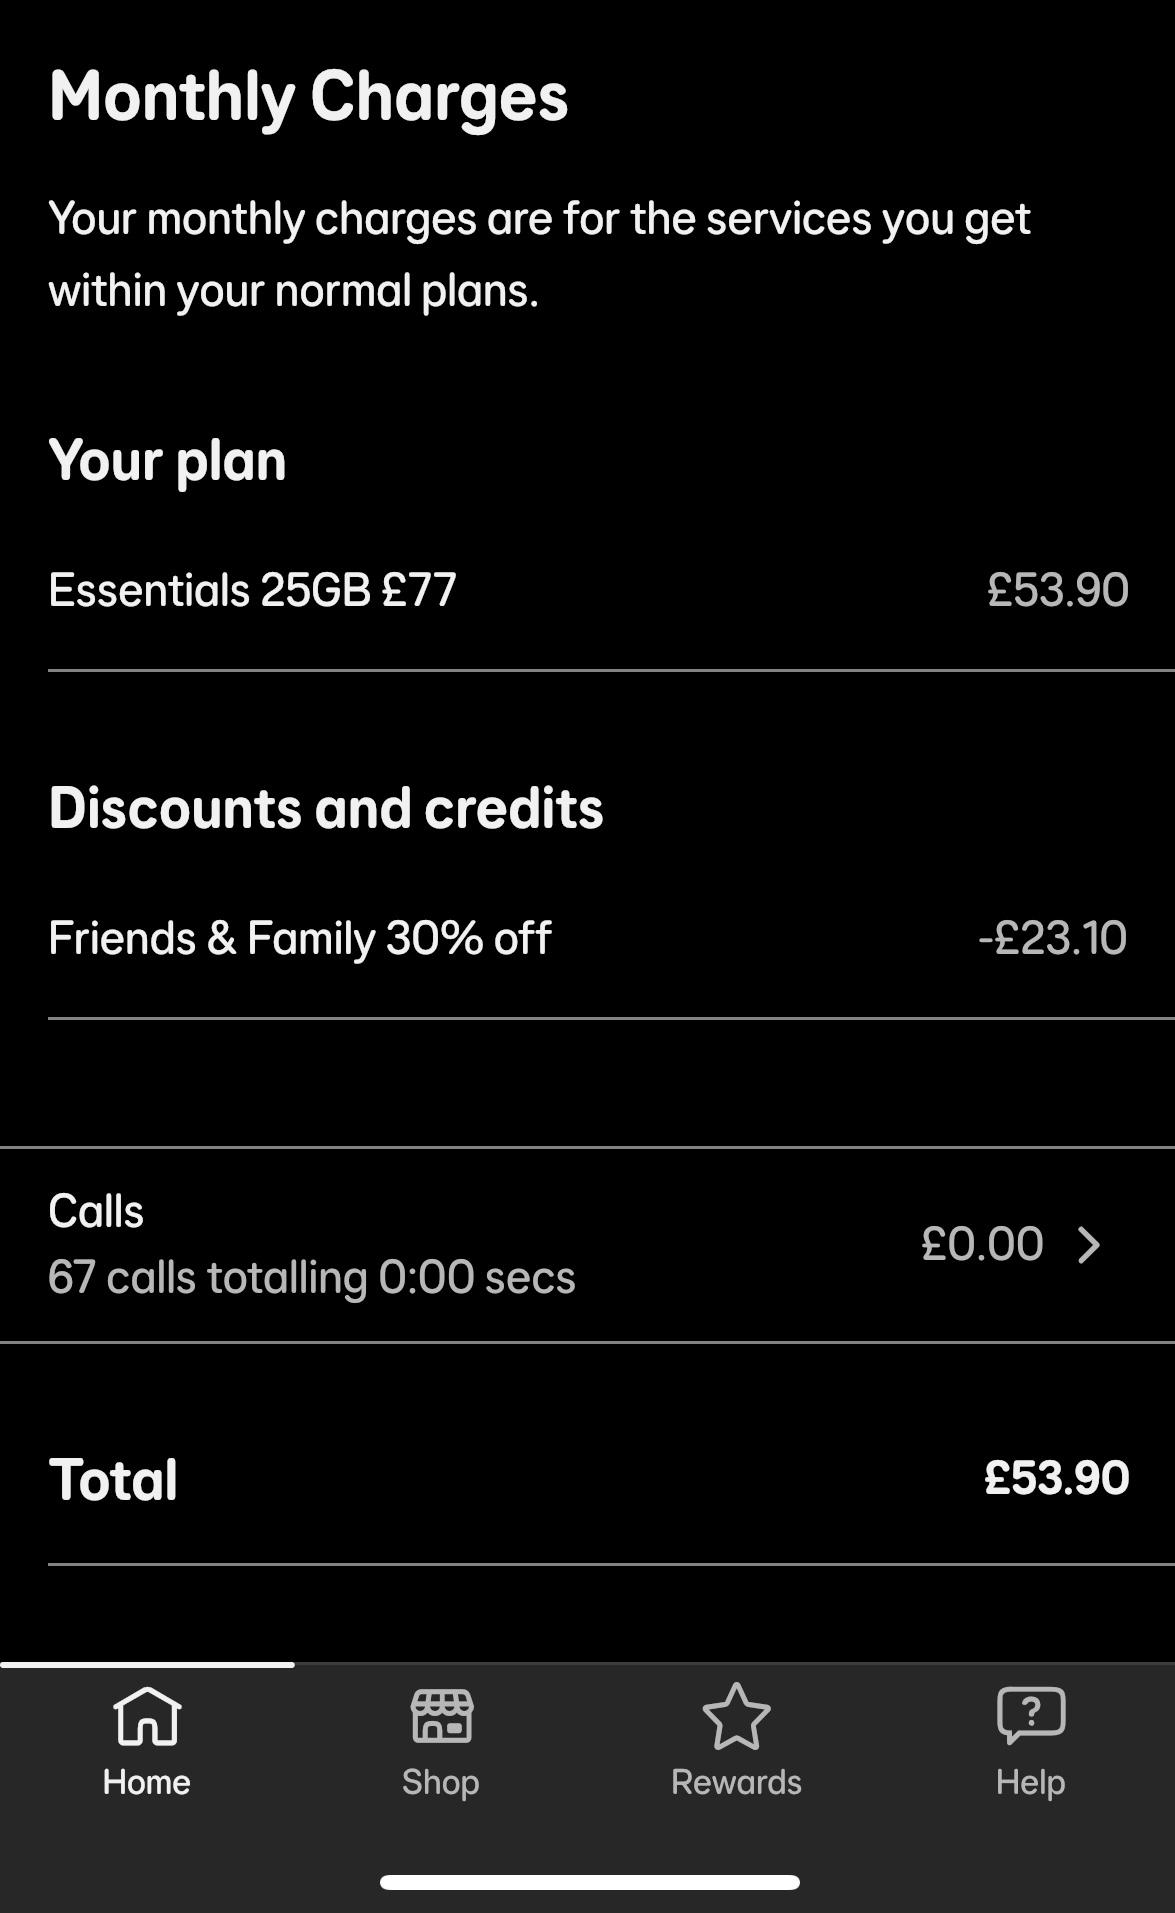This screenshot has height=1913, width=1175.
Task: Select the Help tab label
Action: tap(1031, 1782)
